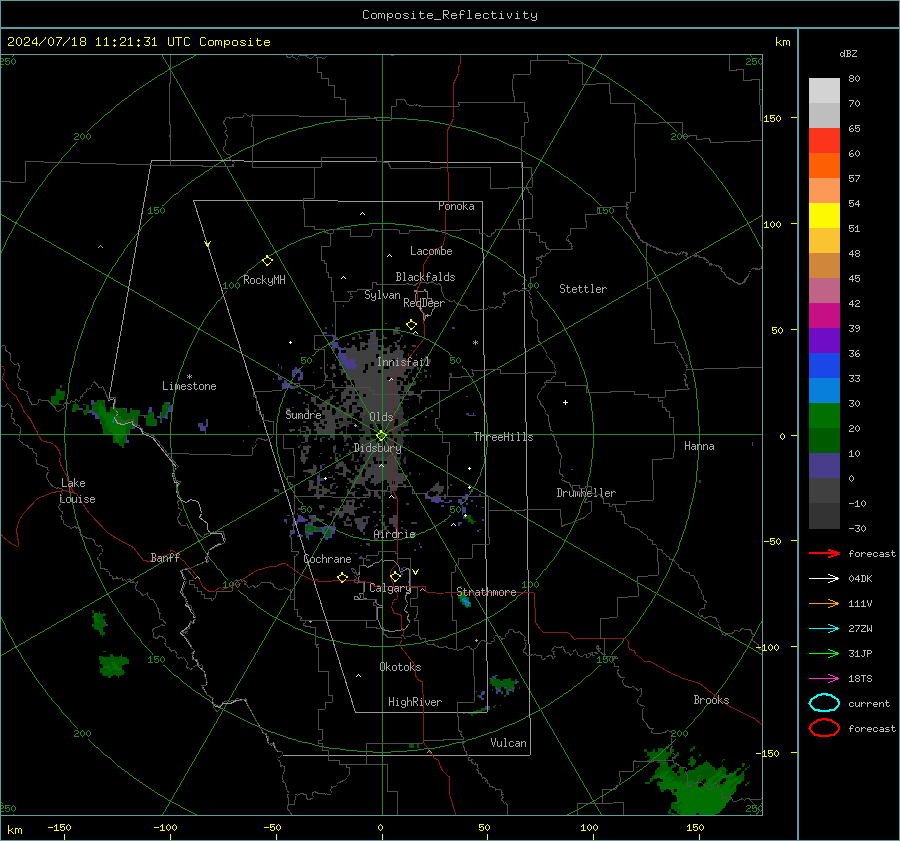Click the yellow diamond marker near RockyMH
Viewport: 900px width, 841px height.
(267, 261)
